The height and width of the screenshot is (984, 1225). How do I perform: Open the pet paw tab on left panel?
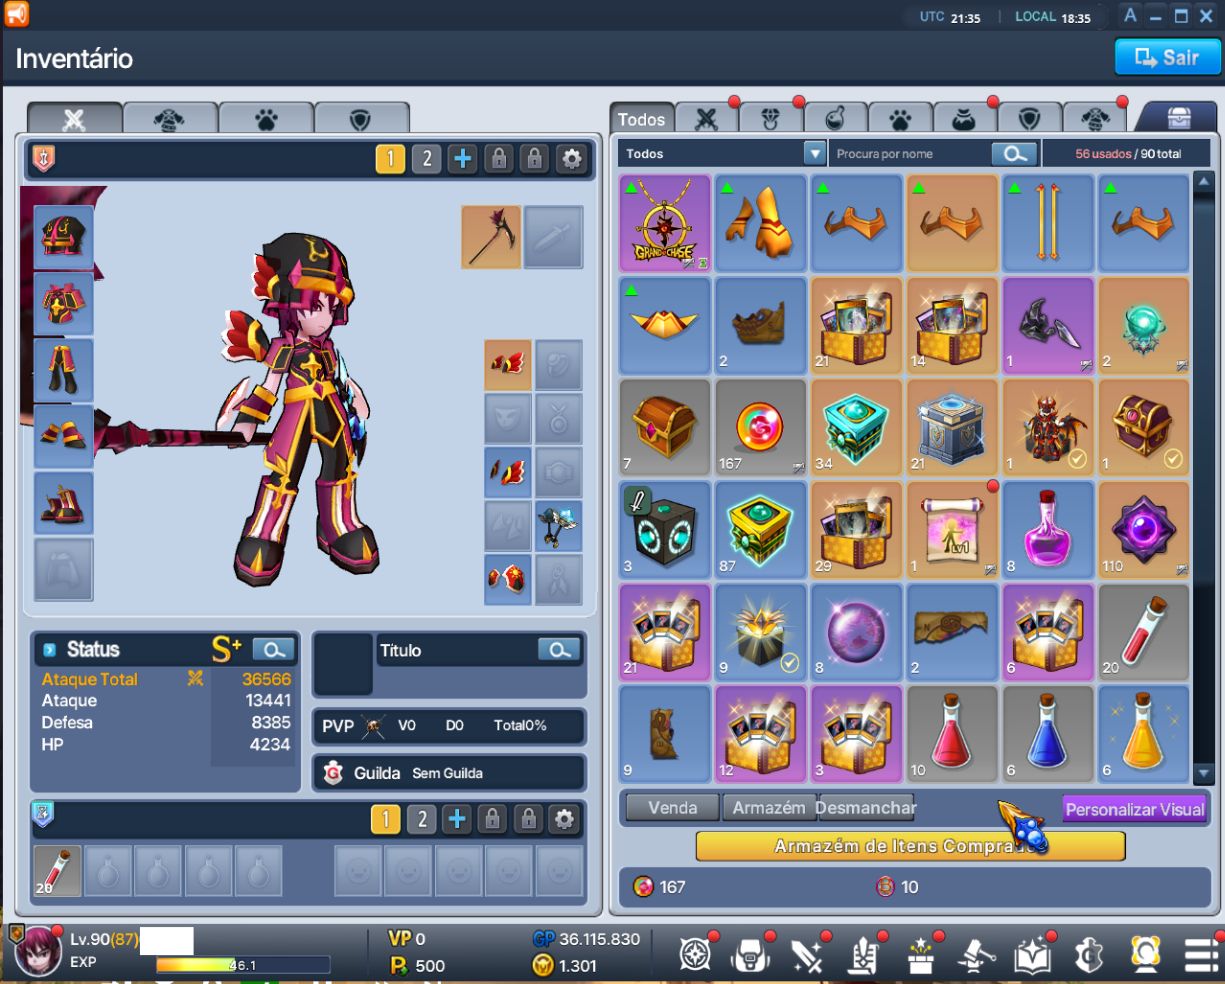265,119
